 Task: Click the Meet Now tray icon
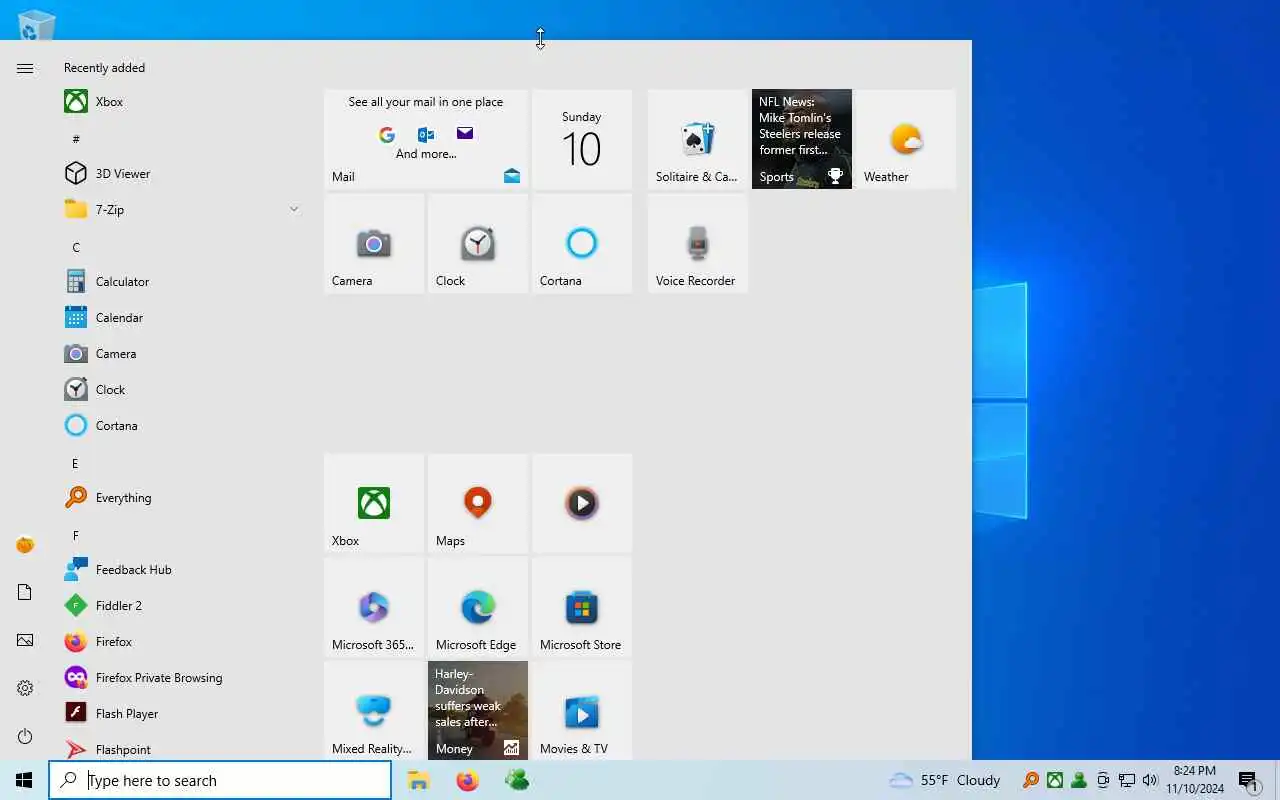pyautogui.click(x=1102, y=780)
